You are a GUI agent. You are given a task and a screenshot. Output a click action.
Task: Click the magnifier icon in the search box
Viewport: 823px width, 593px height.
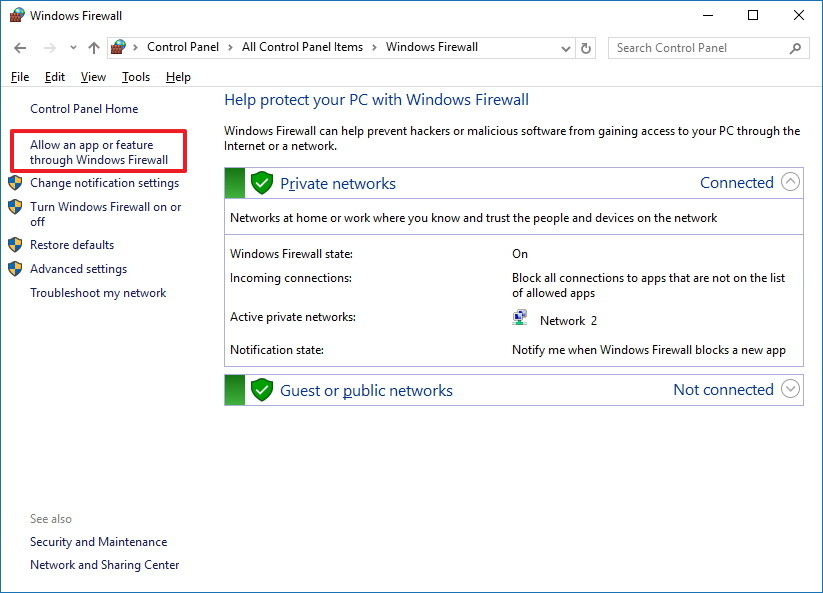794,47
